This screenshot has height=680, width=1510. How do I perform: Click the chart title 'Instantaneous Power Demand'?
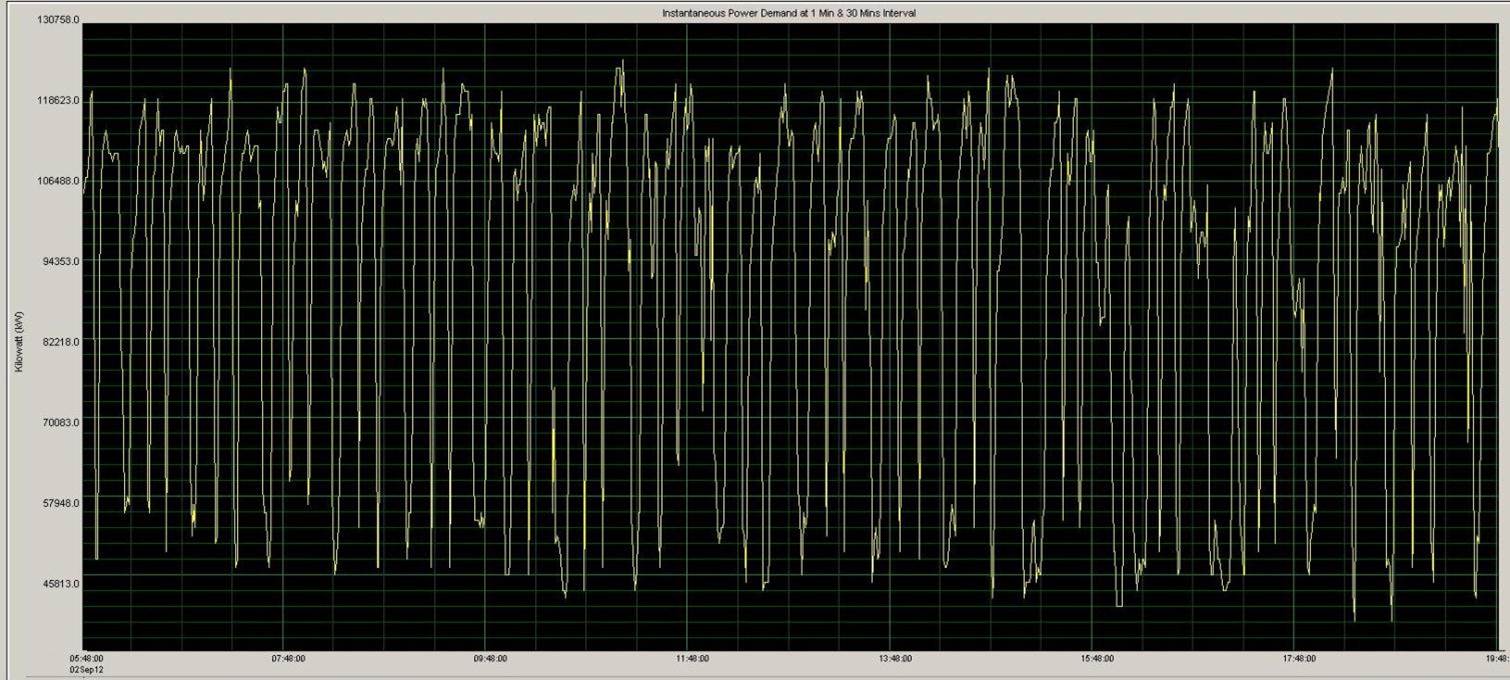point(788,13)
